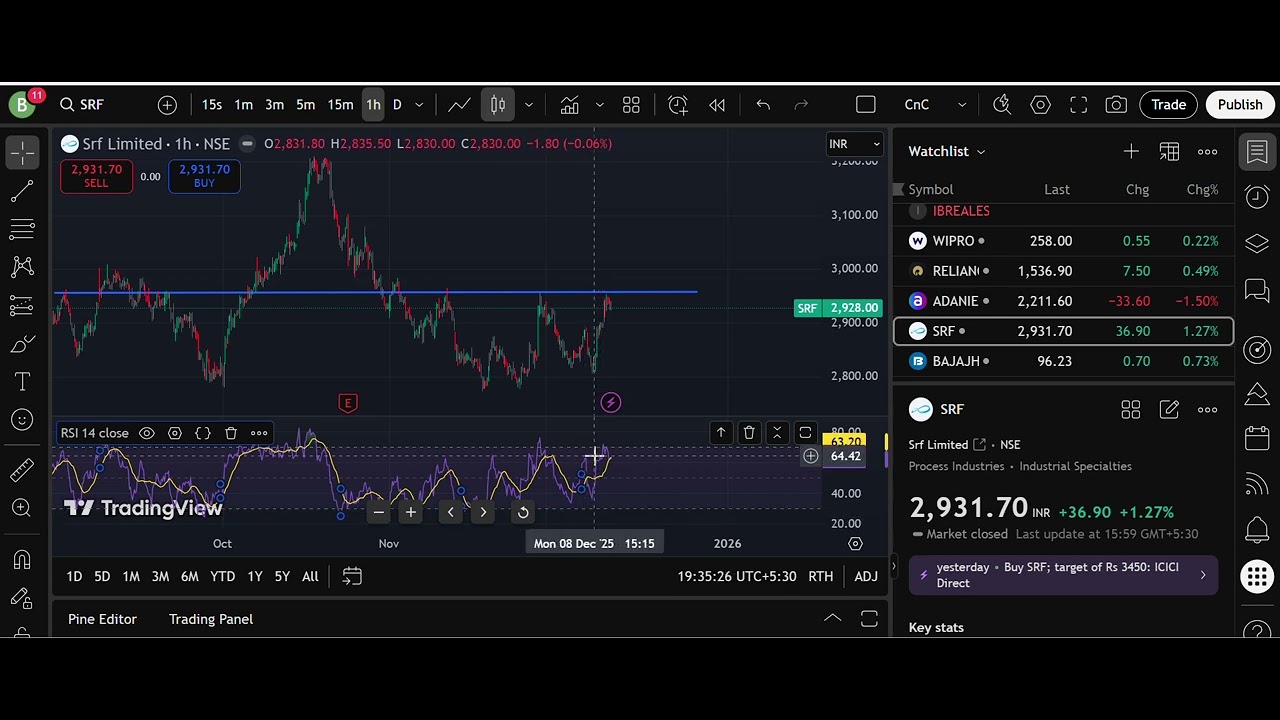
Task: Open the SRF symbol search box
Action: [x=82, y=104]
